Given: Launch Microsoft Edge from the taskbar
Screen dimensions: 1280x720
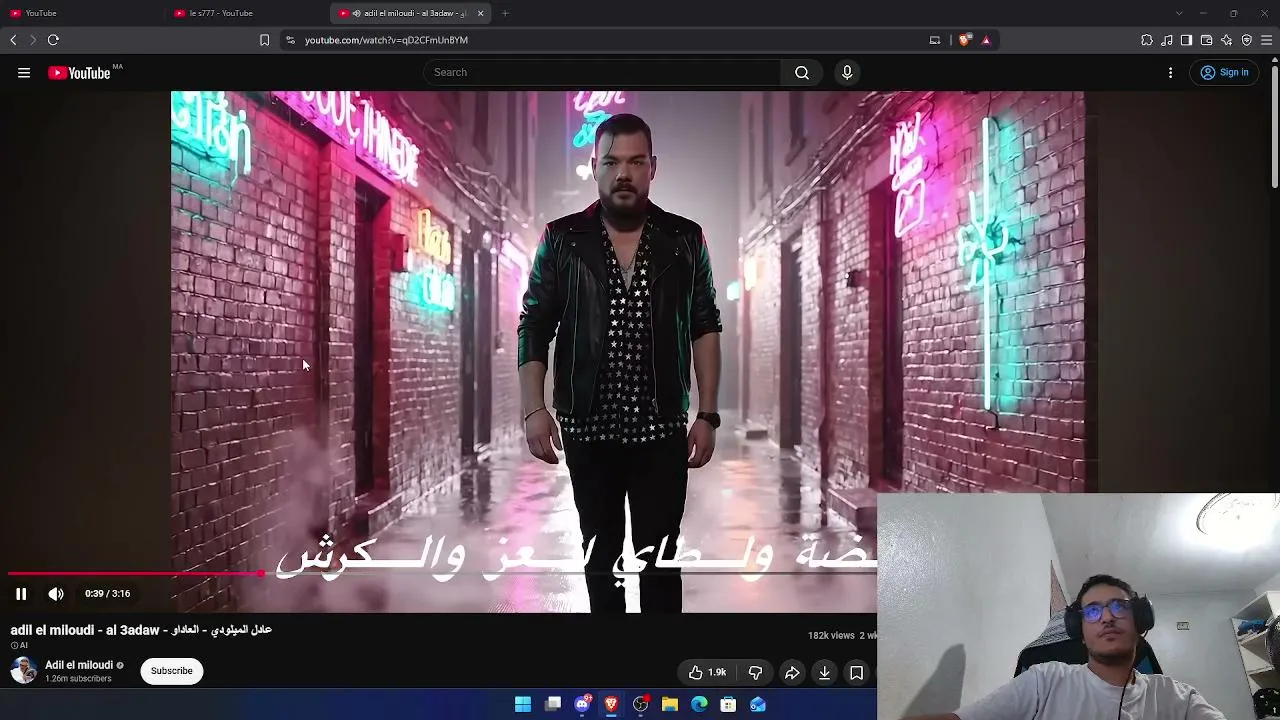Looking at the screenshot, I should 699,705.
